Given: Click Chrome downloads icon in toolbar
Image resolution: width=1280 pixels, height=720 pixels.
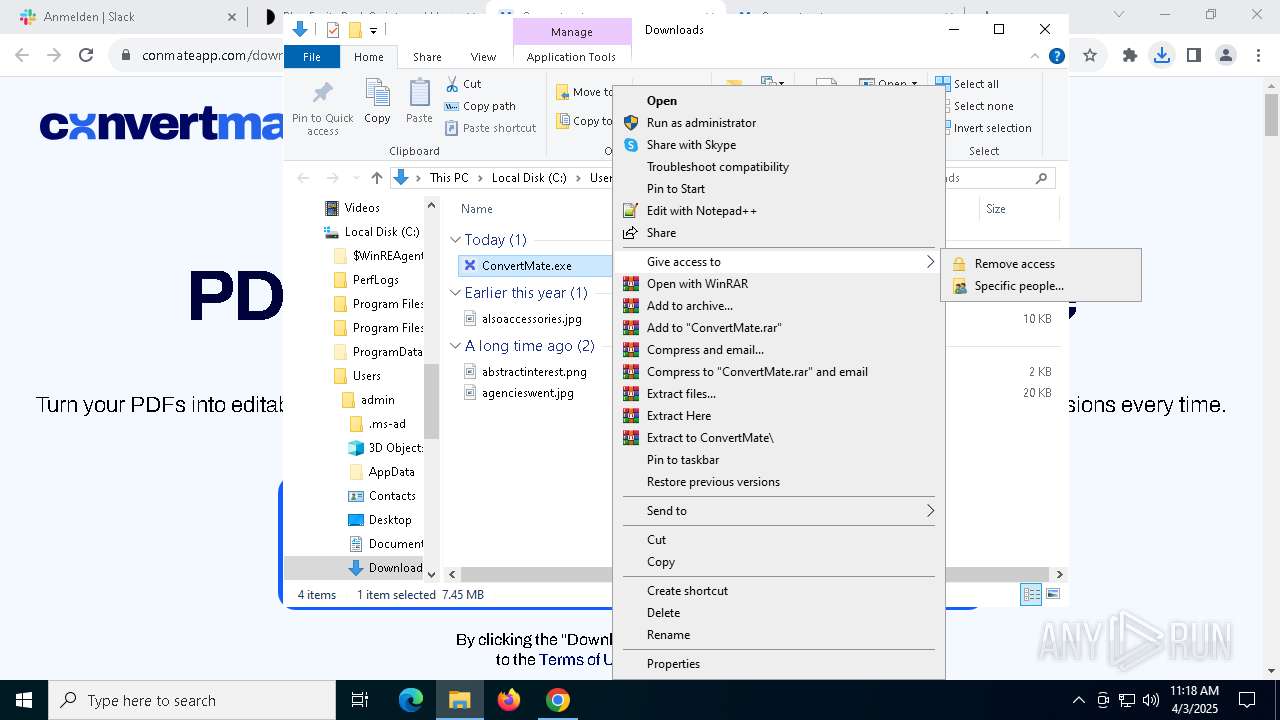Looking at the screenshot, I should (1161, 55).
